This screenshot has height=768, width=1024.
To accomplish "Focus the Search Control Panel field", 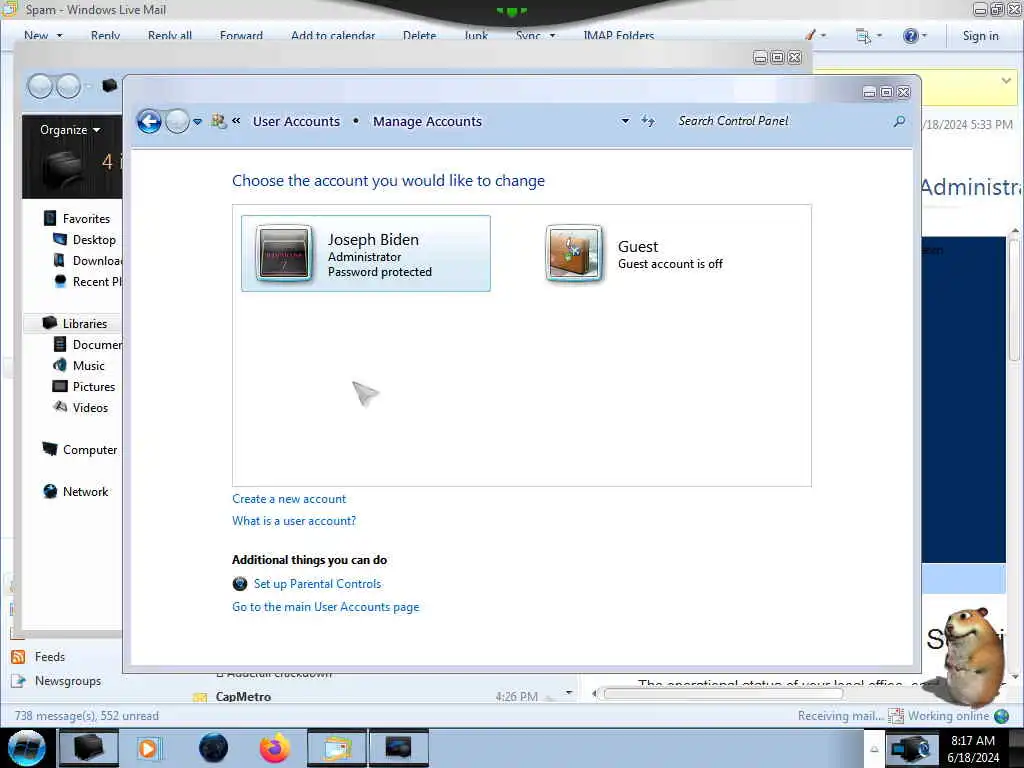I will [780, 121].
